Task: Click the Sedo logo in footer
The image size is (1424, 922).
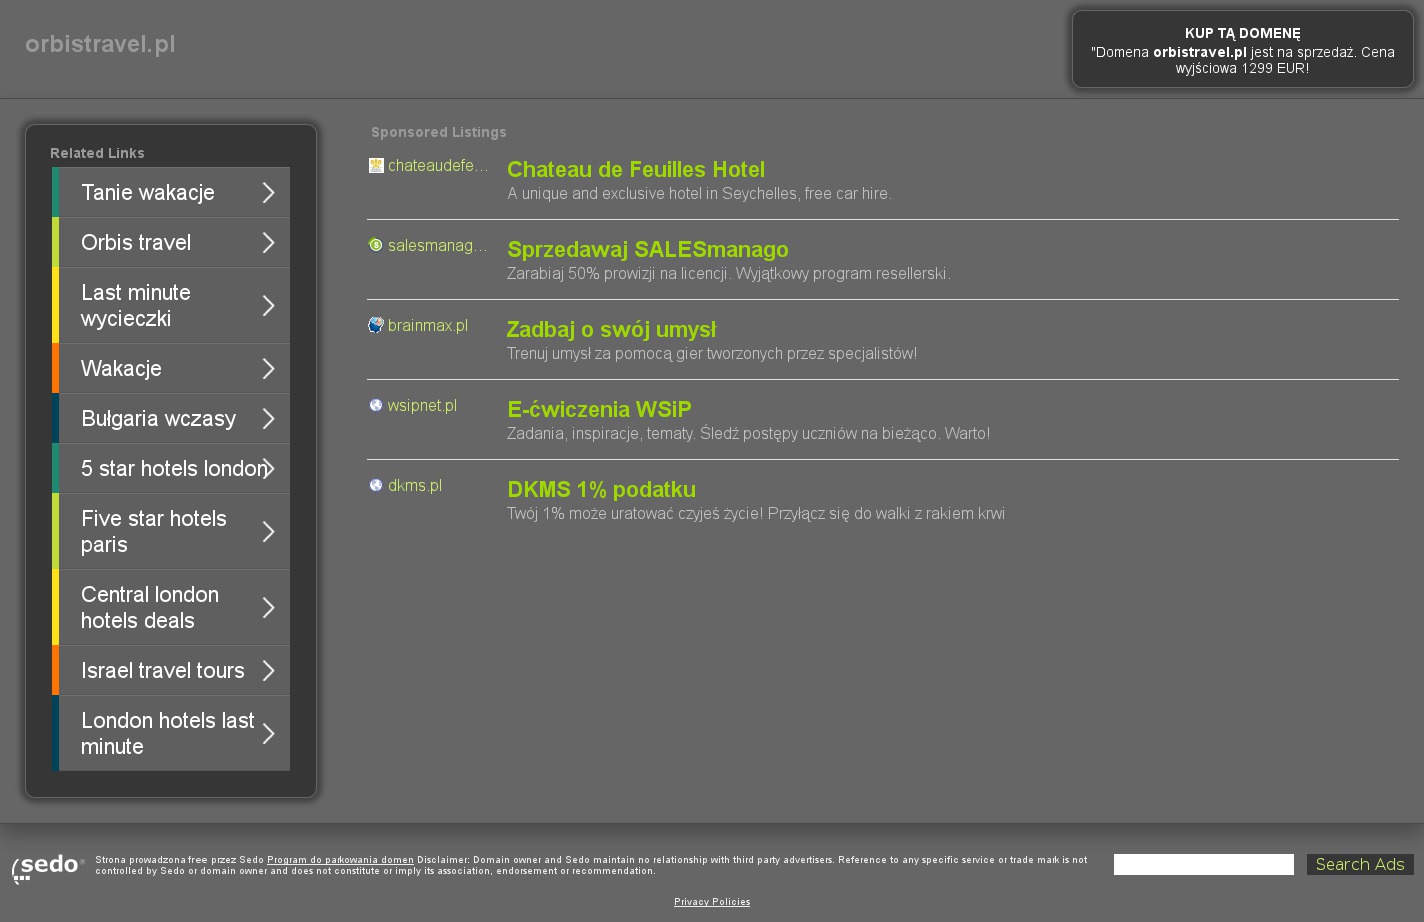Action: 47,867
